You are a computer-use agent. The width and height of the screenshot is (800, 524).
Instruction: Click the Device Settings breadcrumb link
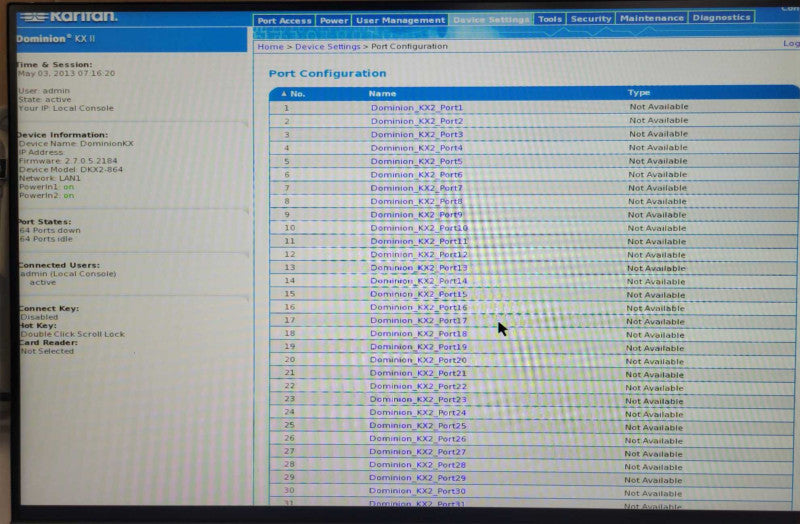pos(328,46)
